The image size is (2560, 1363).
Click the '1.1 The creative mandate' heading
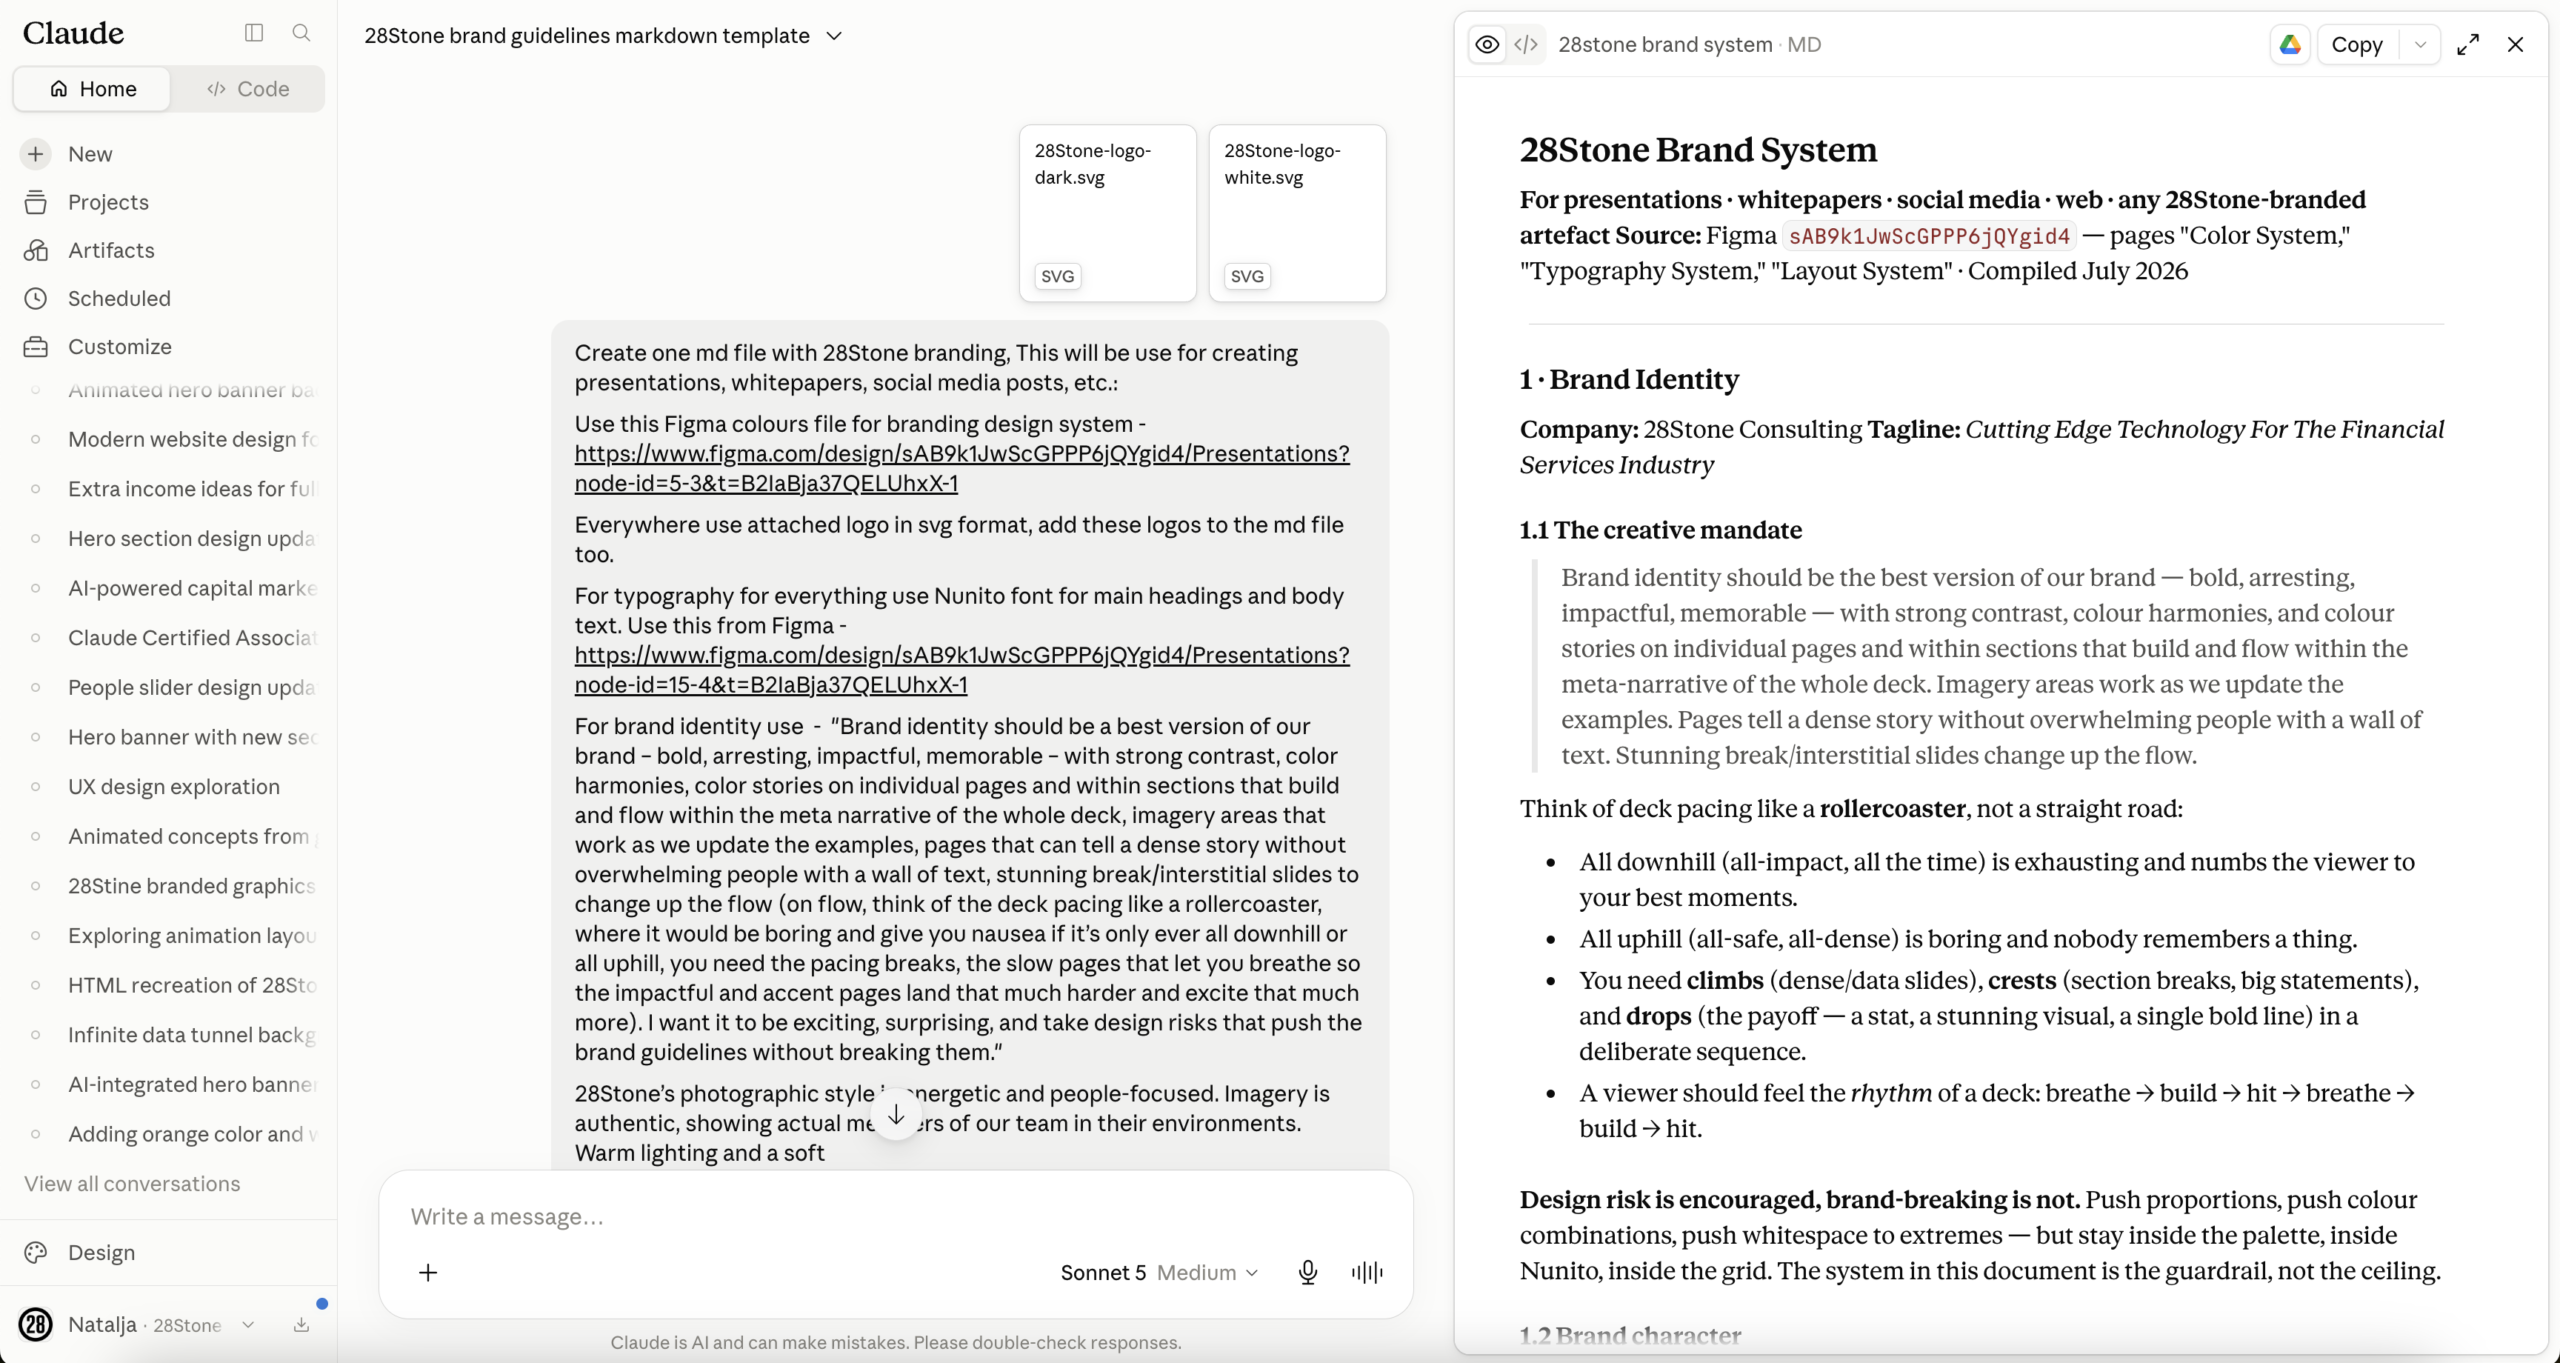(1661, 530)
